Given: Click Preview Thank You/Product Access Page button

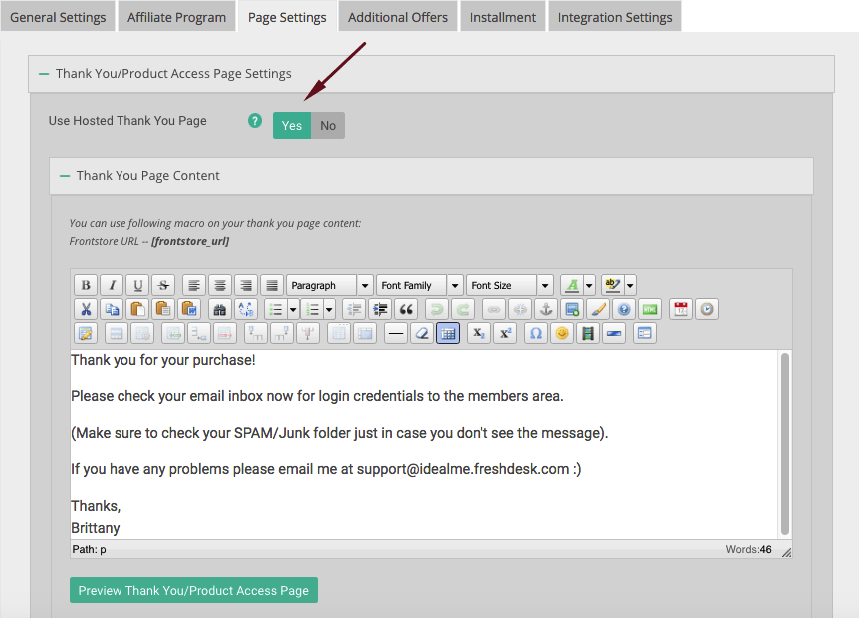Looking at the screenshot, I should pyautogui.click(x=194, y=590).
